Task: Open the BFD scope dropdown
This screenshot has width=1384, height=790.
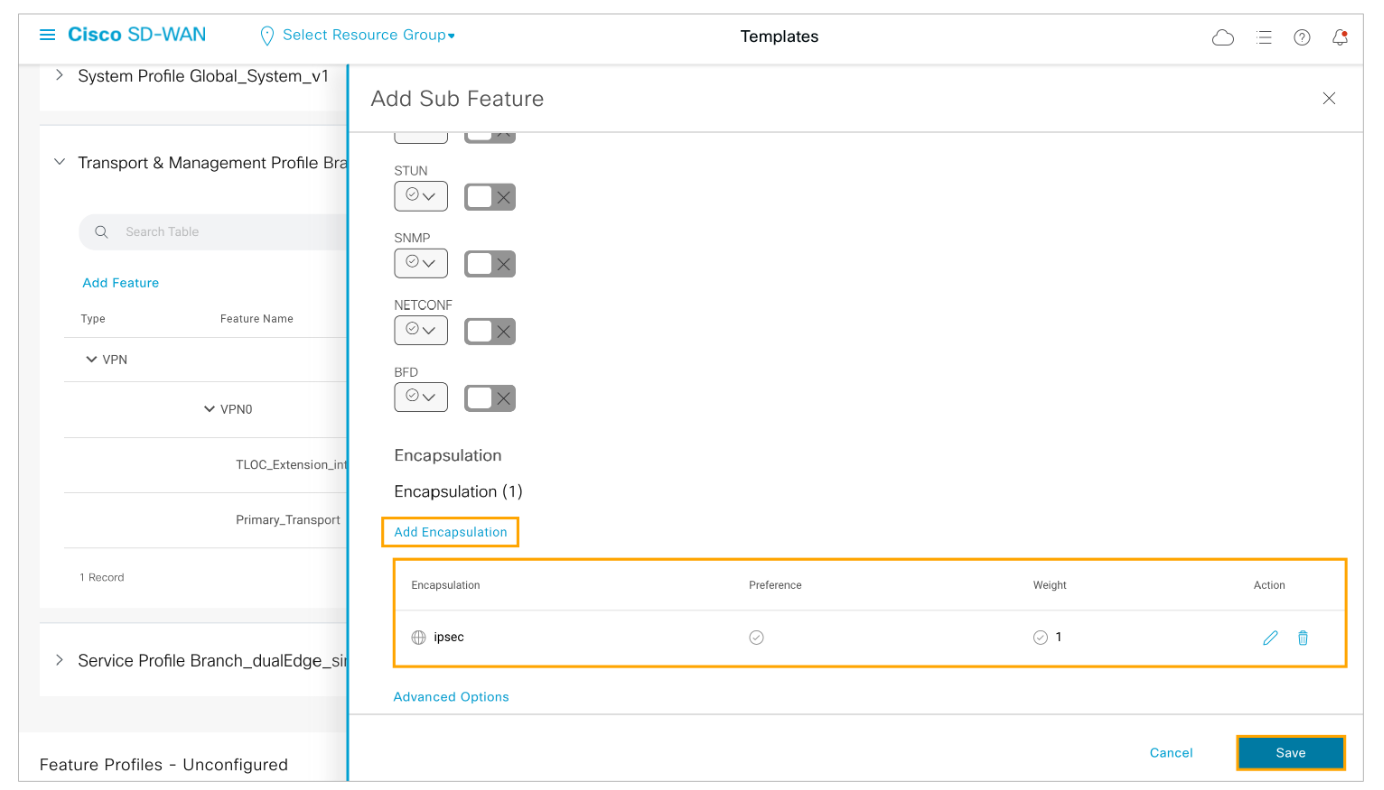Action: [421, 398]
